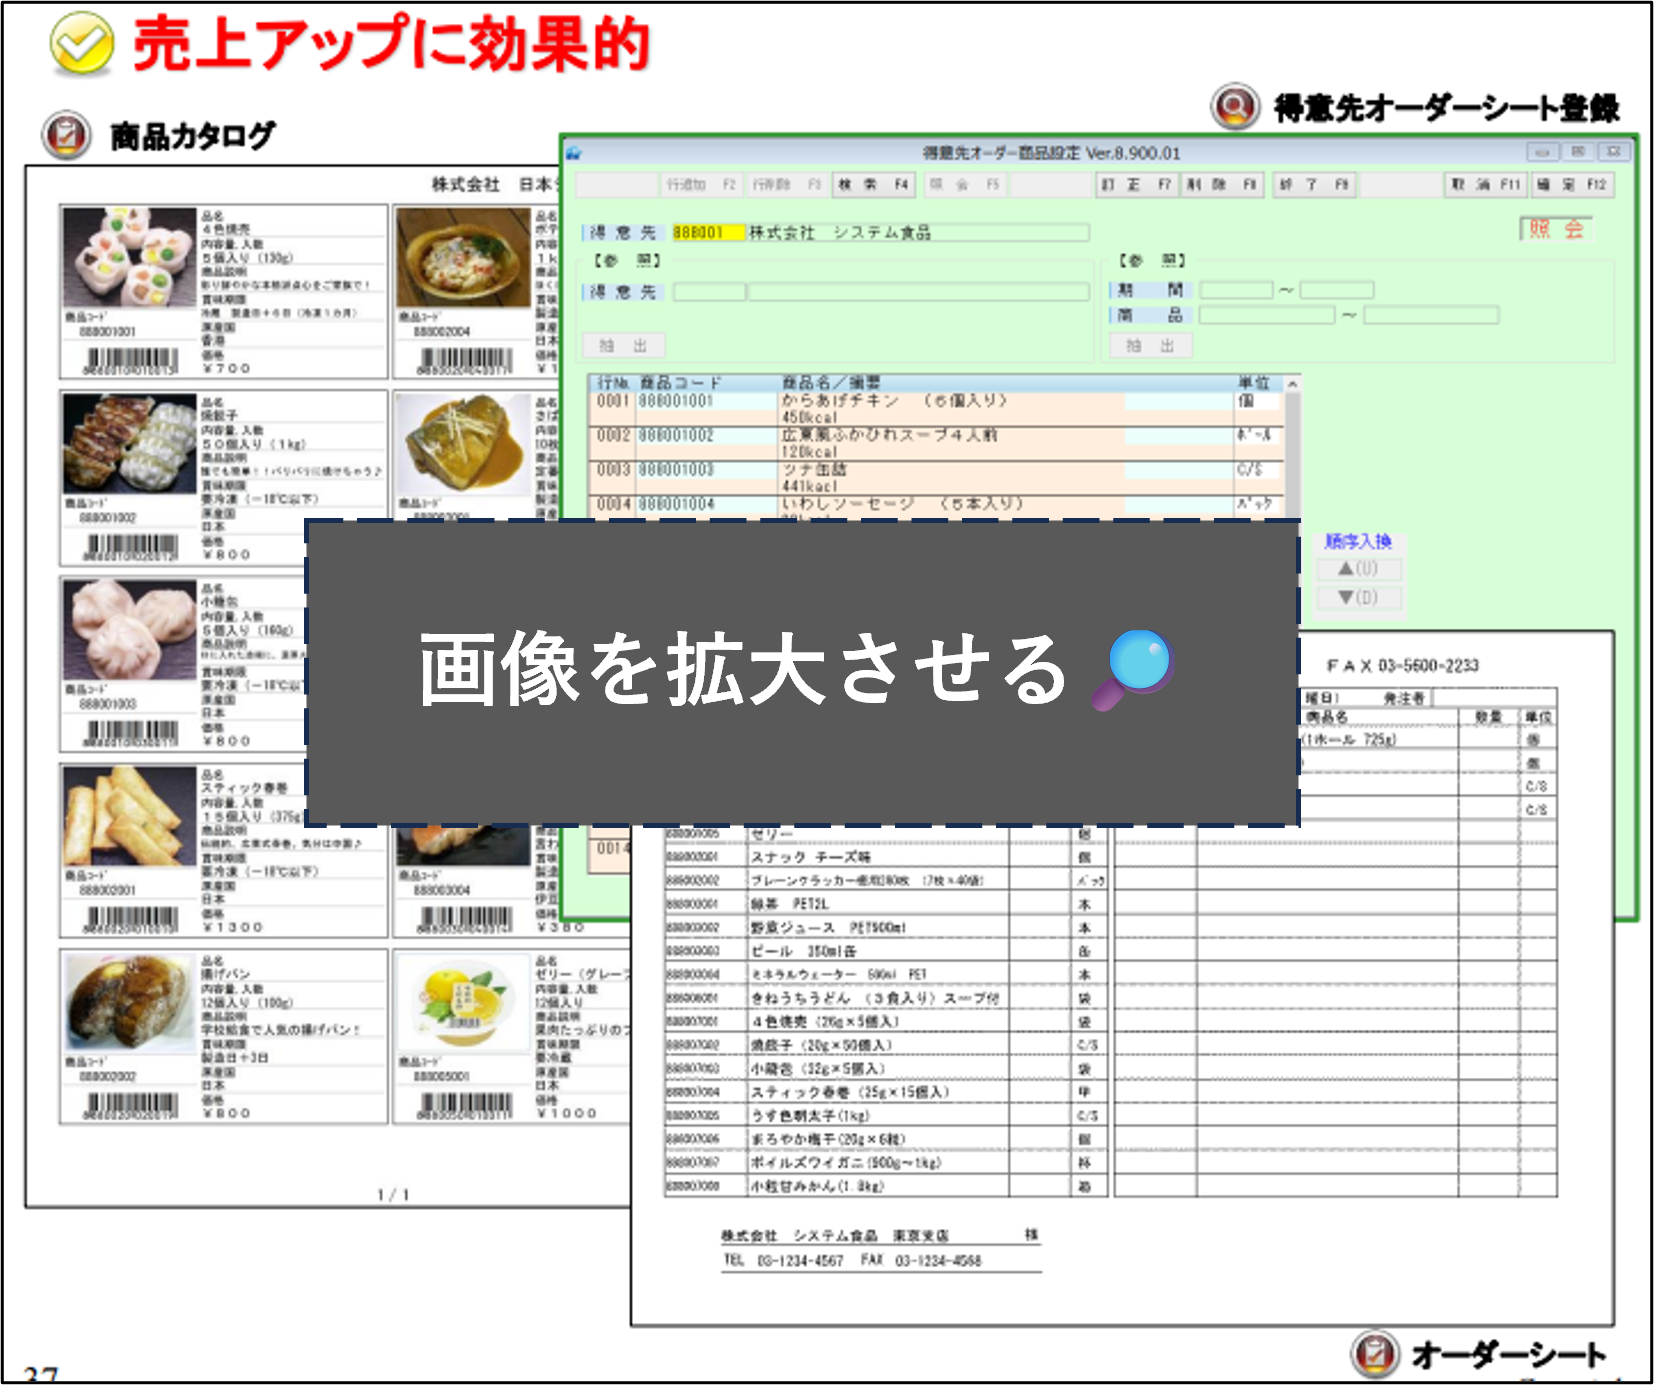This screenshot has width=1654, height=1385.
Task: Click the 揚げパン fried bread photo
Action: pos(129,1002)
